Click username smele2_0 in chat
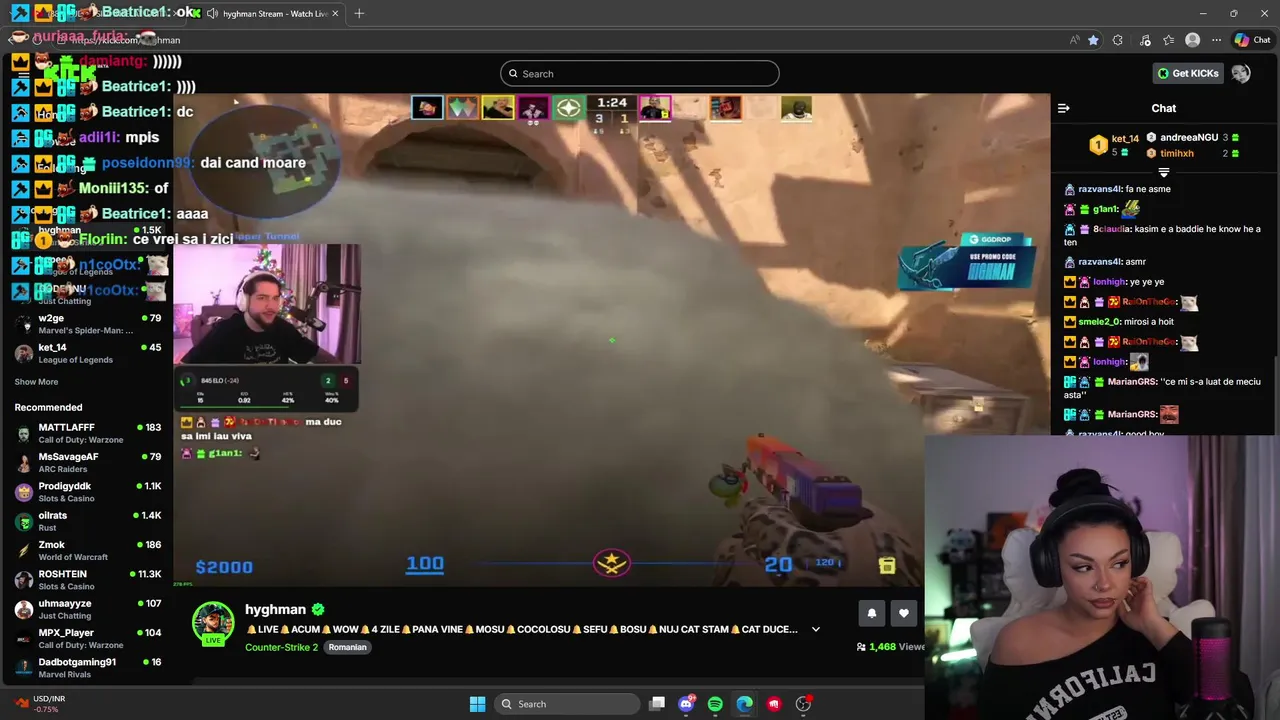Screen dimensions: 1280x720 pos(1097,322)
